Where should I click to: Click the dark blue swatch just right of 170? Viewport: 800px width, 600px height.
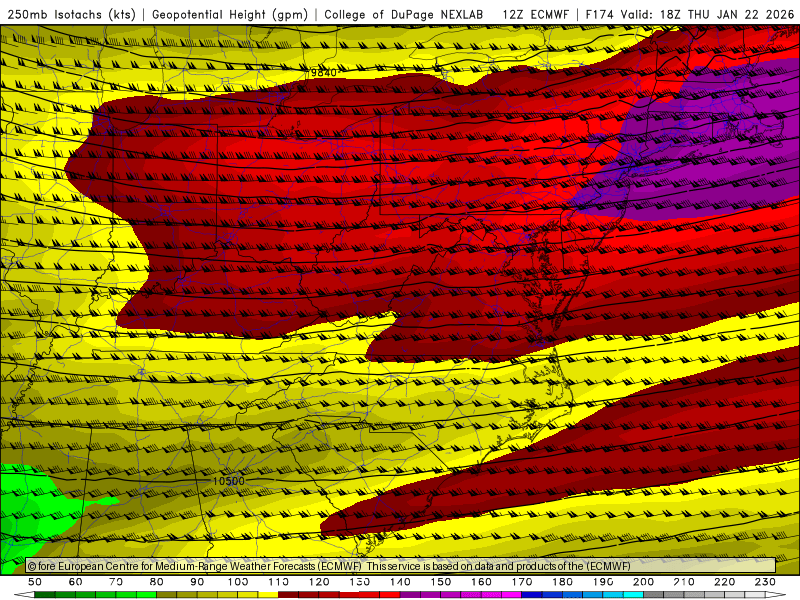pos(532,595)
